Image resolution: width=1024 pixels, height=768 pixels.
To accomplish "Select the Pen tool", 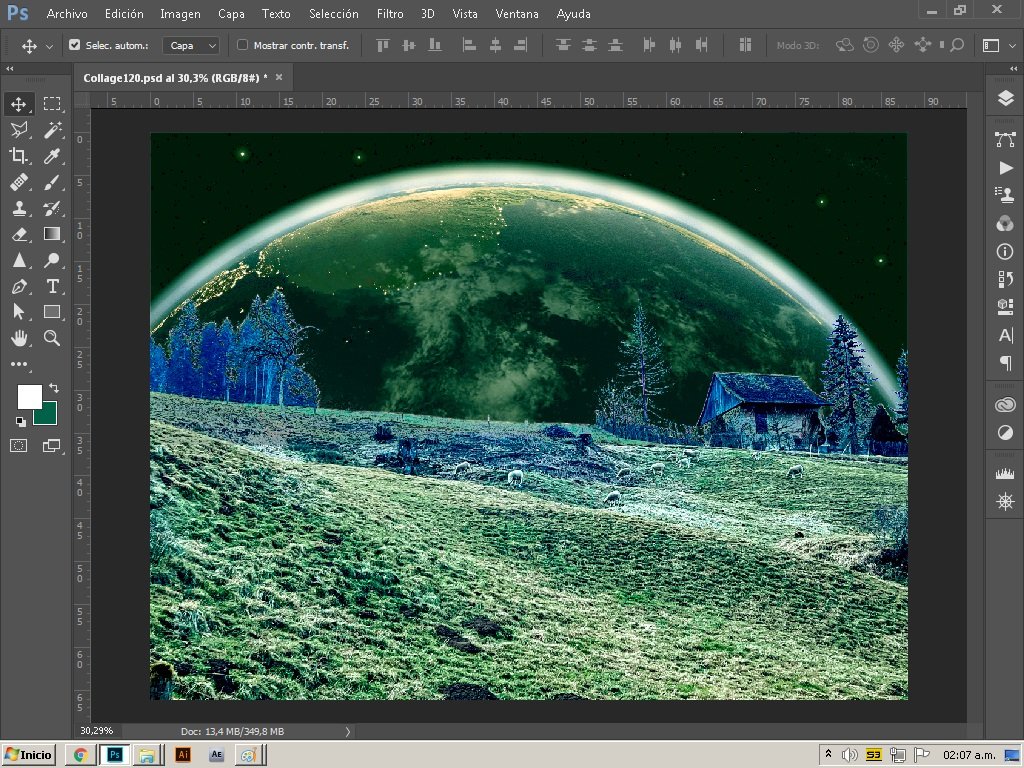I will click(18, 286).
